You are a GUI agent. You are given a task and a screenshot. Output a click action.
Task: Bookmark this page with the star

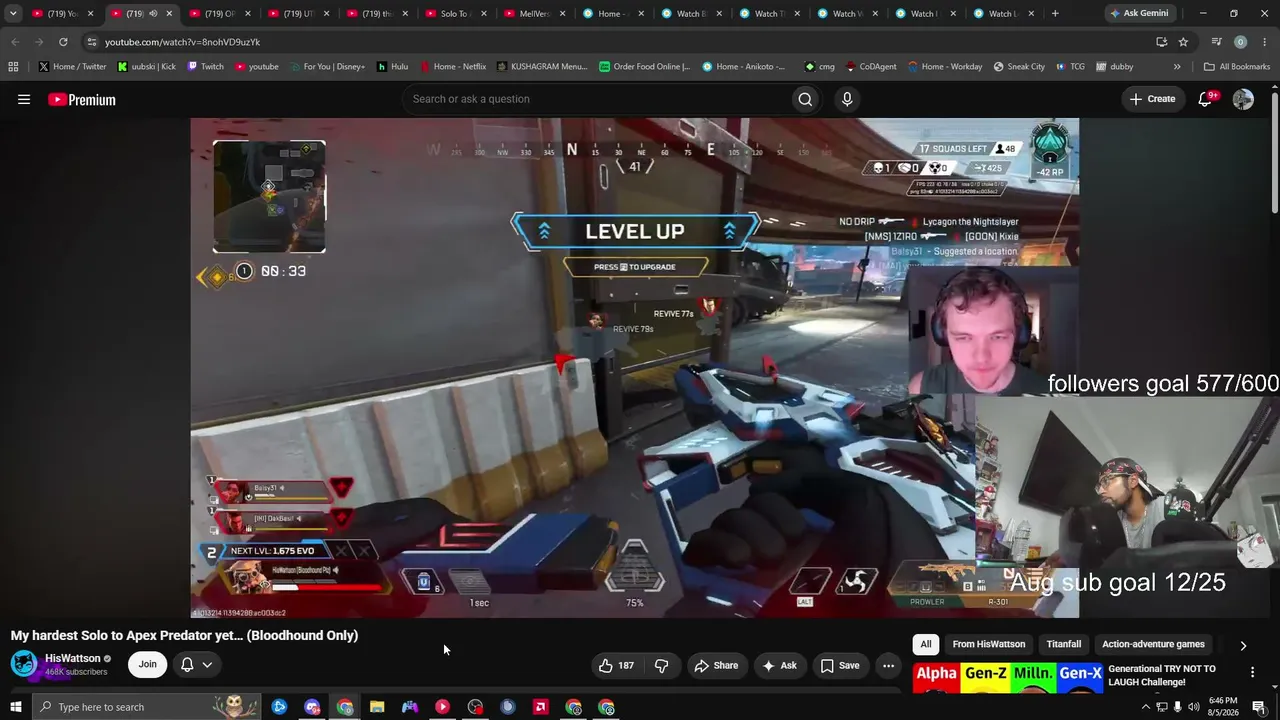pos(1183,42)
